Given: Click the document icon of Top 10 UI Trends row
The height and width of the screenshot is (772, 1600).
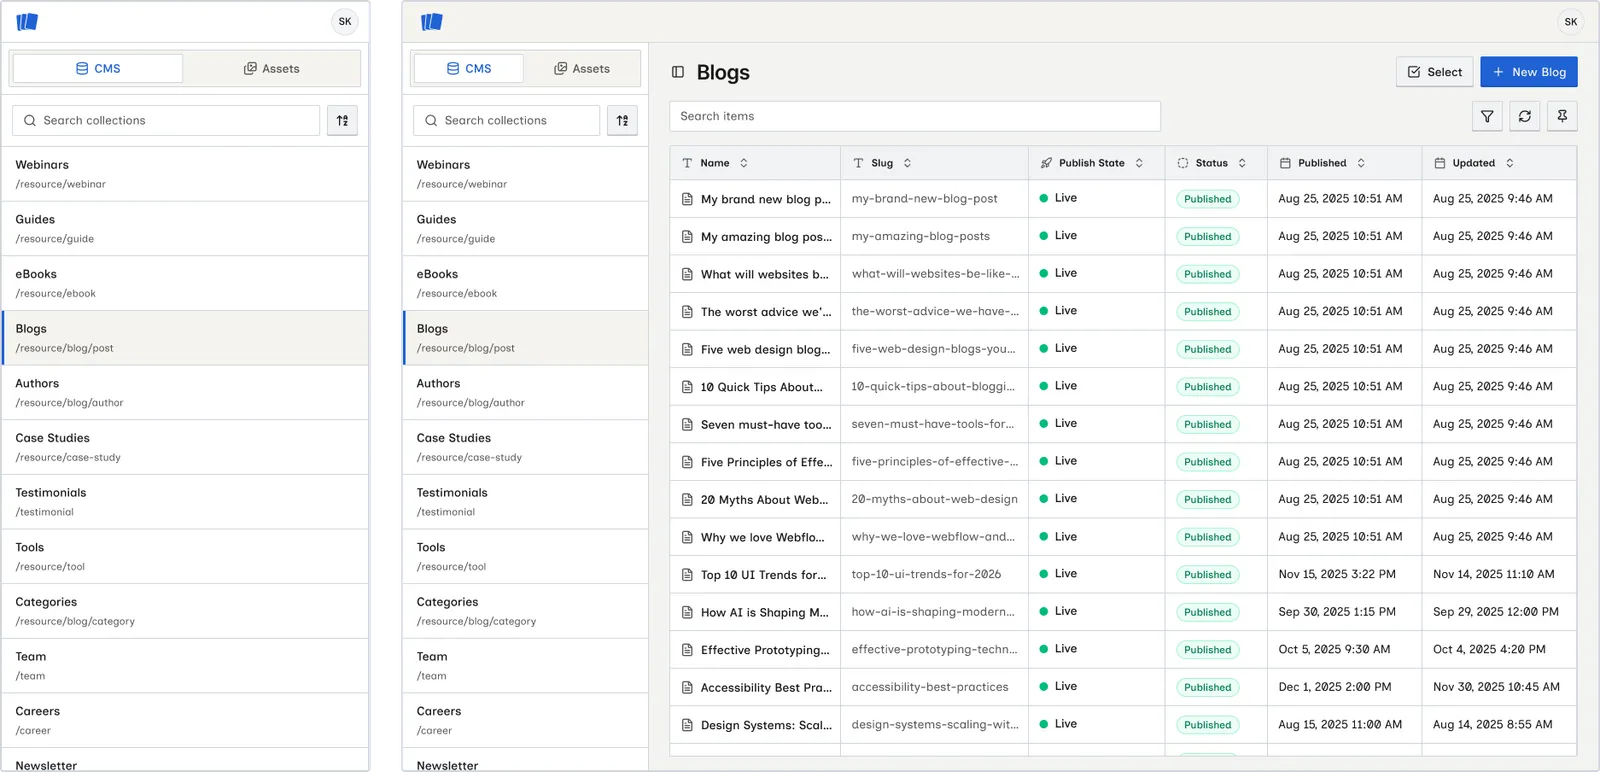Looking at the screenshot, I should [x=687, y=574].
